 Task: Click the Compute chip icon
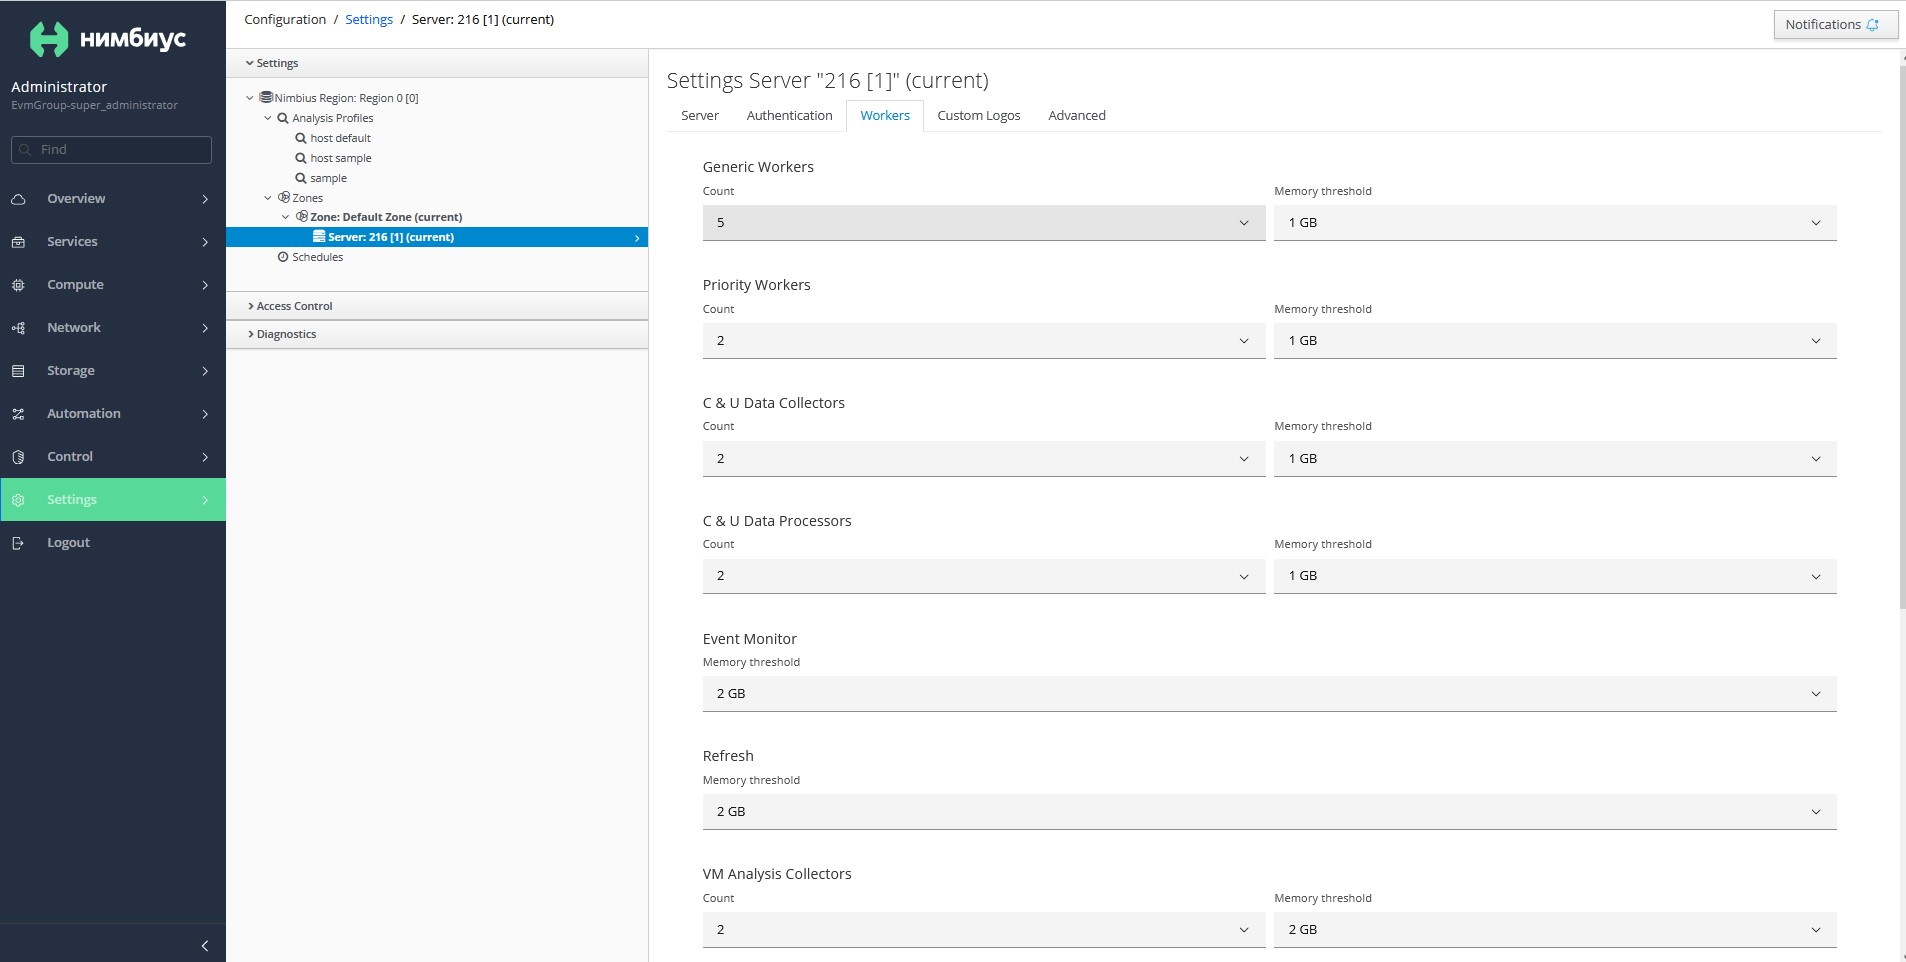click(18, 285)
